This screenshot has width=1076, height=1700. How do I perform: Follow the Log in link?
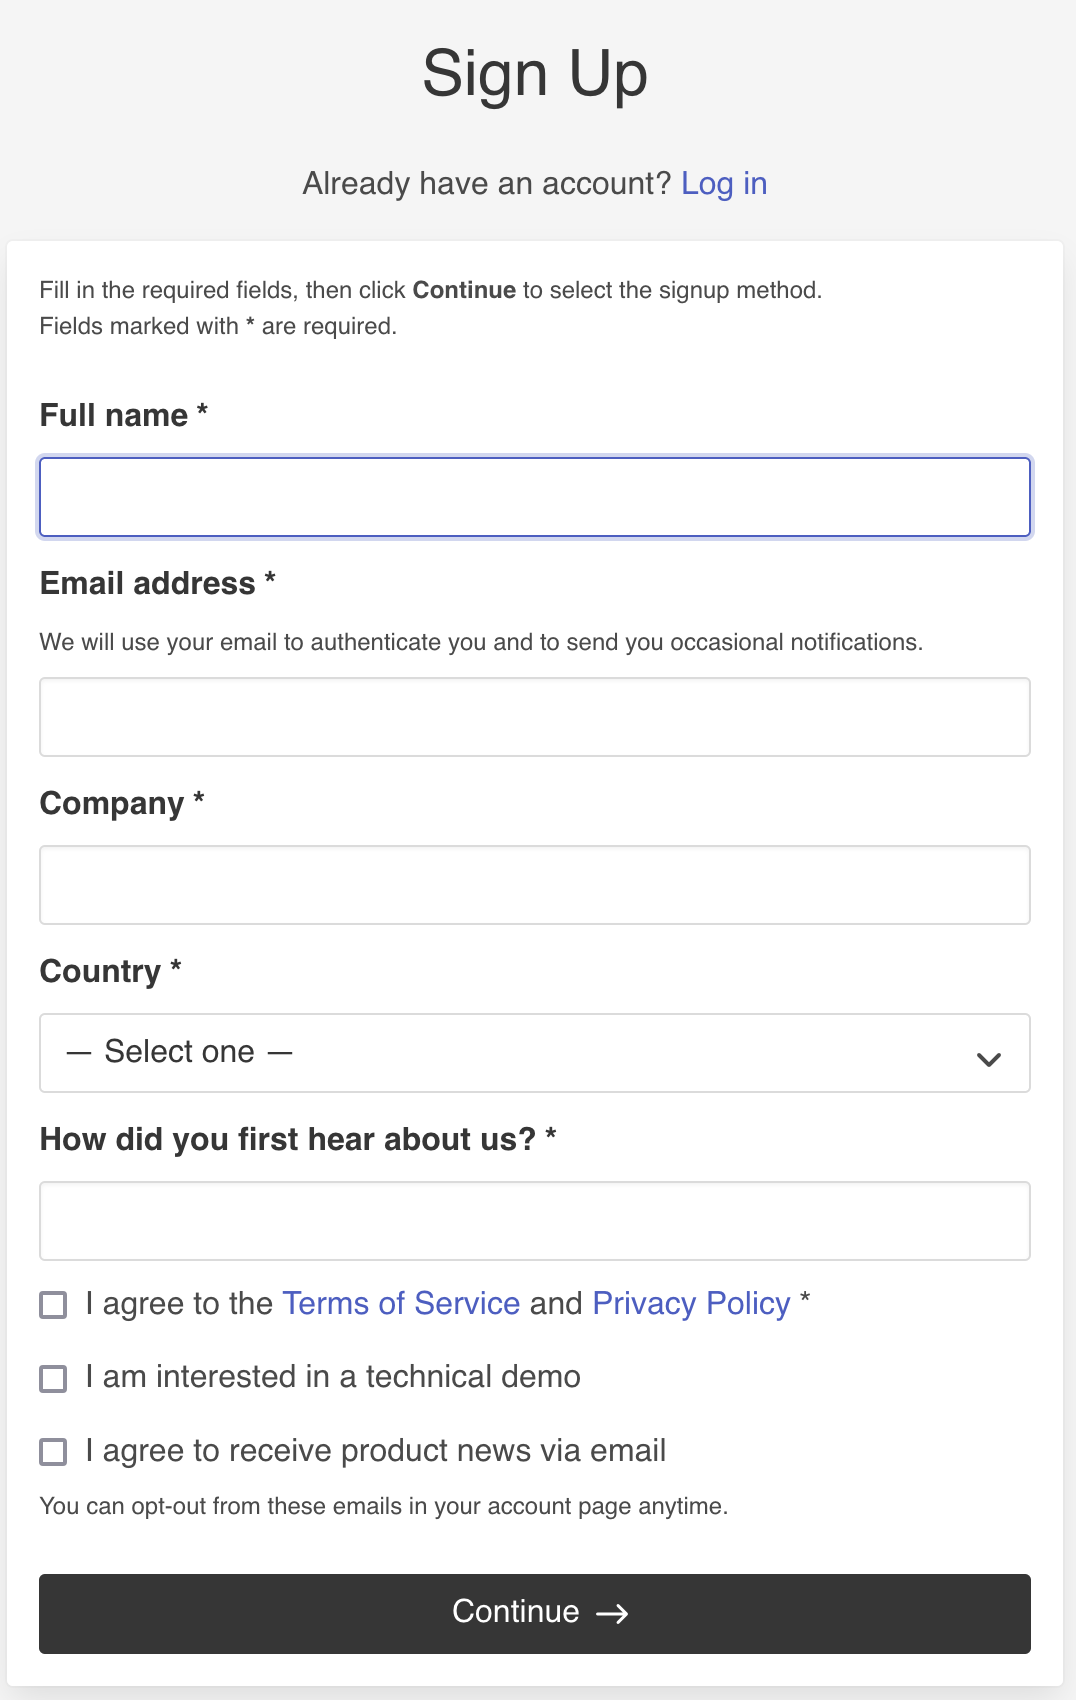[x=724, y=183]
